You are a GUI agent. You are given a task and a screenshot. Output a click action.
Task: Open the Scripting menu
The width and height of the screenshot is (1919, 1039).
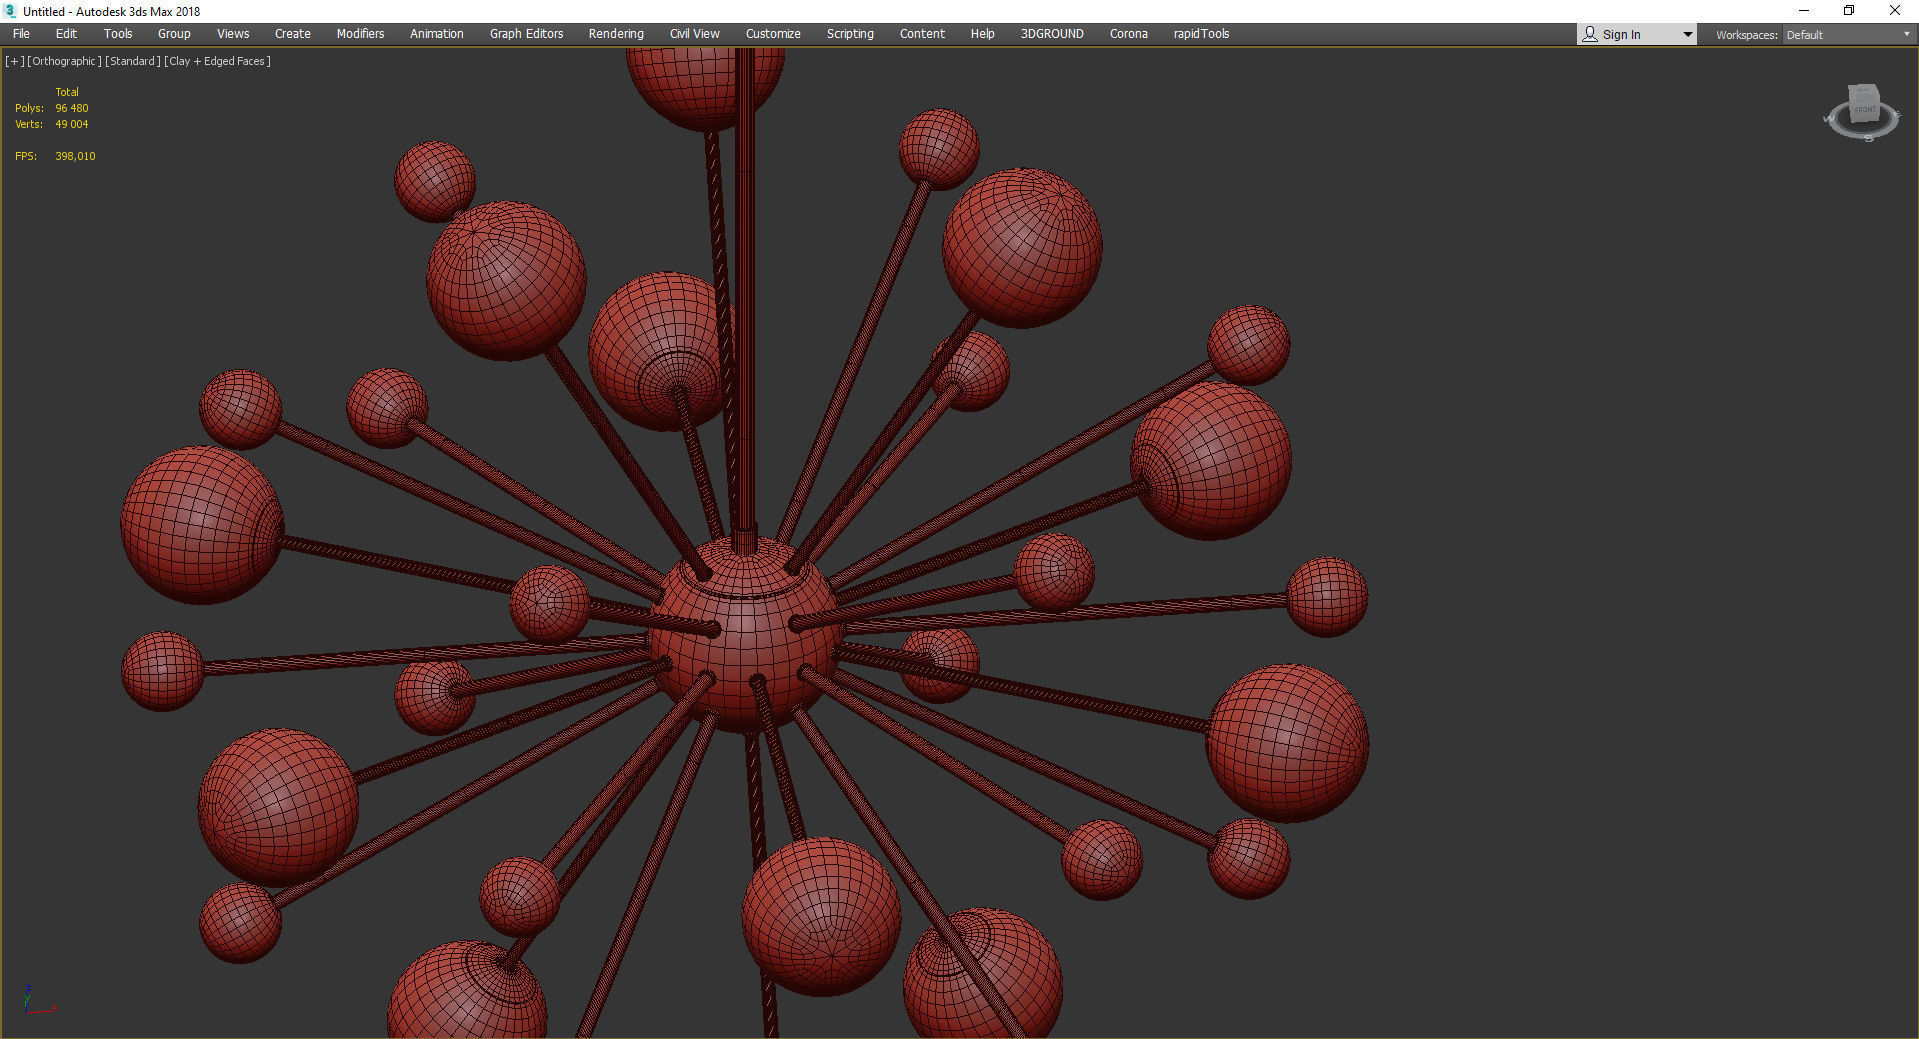[850, 34]
